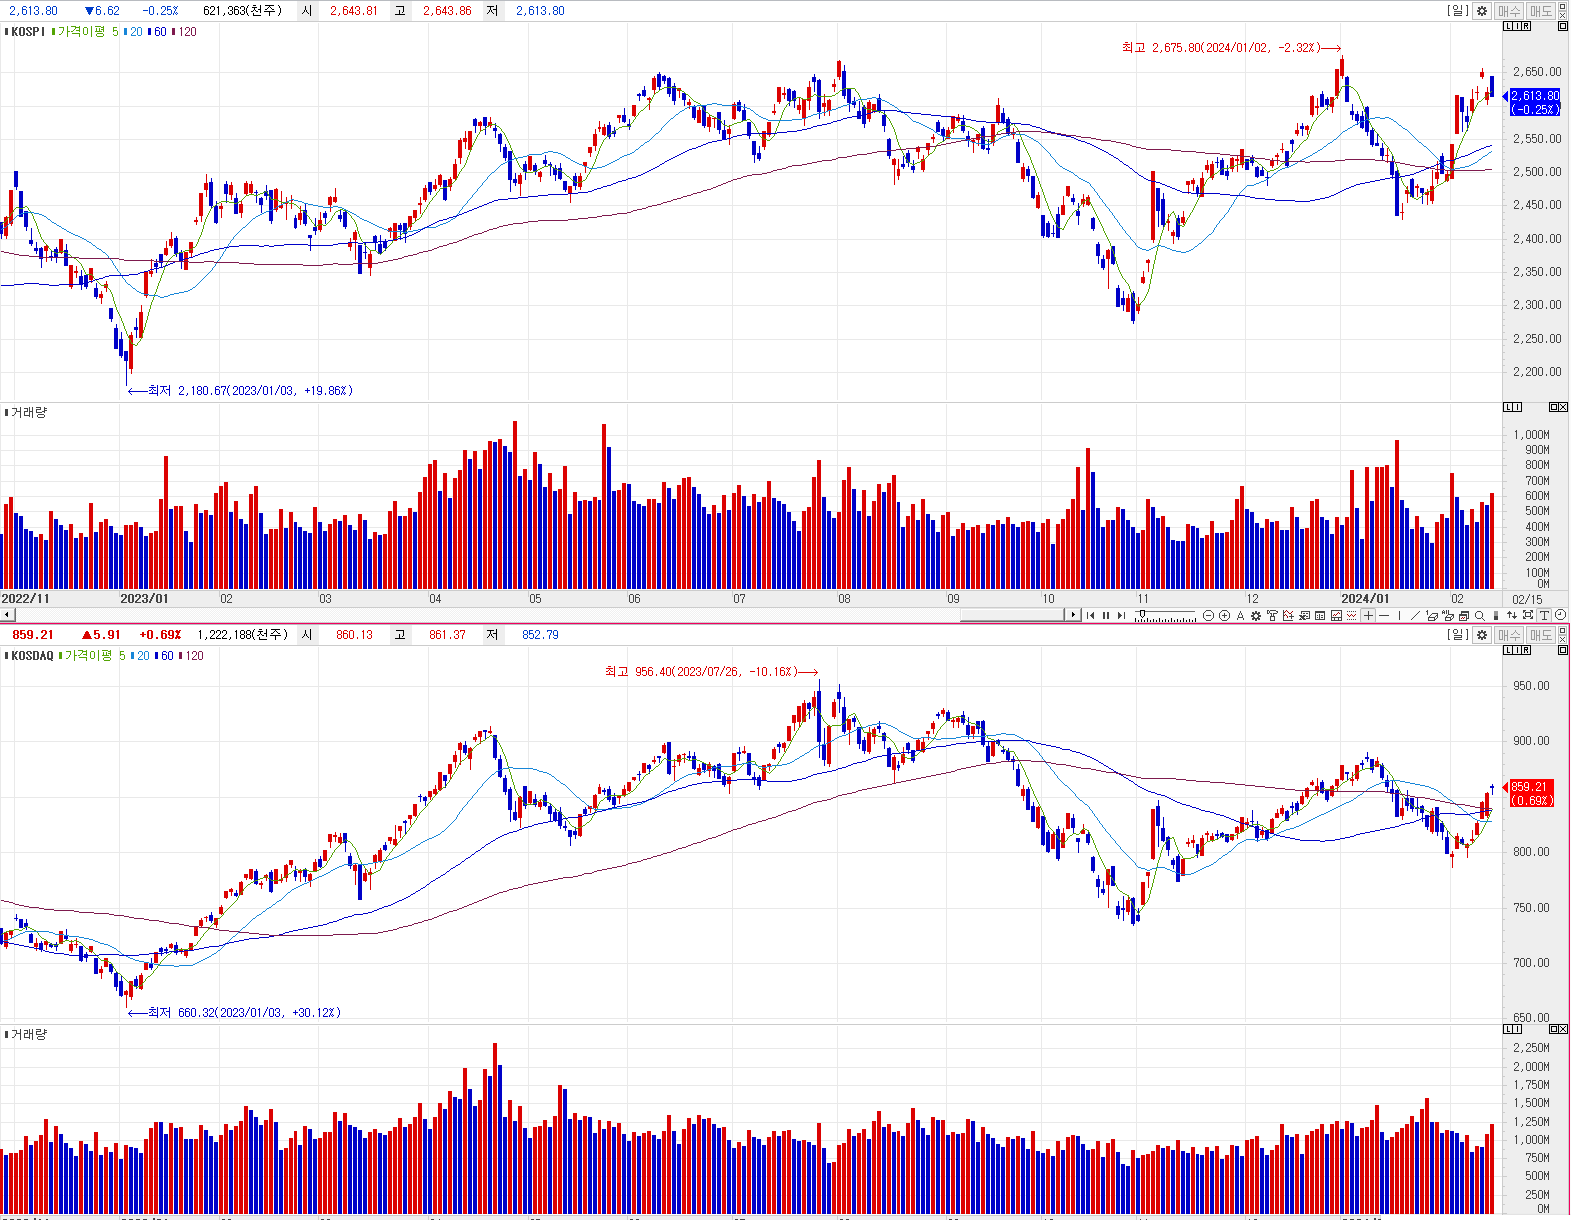Close the KOSDAQ volume panel

pyautogui.click(x=1563, y=1029)
